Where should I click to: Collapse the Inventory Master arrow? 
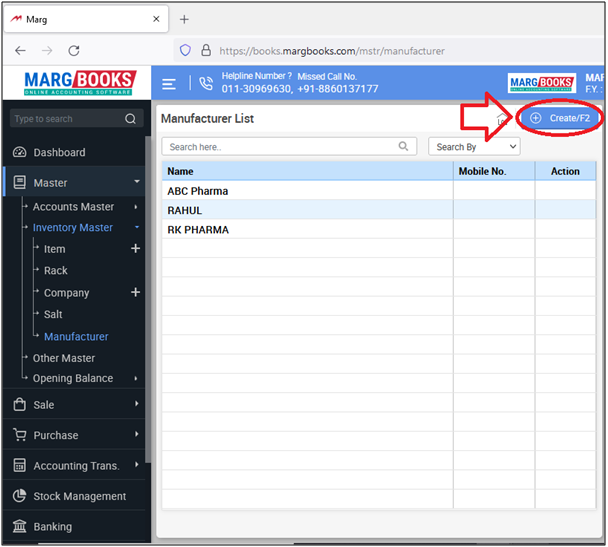pyautogui.click(x=136, y=227)
